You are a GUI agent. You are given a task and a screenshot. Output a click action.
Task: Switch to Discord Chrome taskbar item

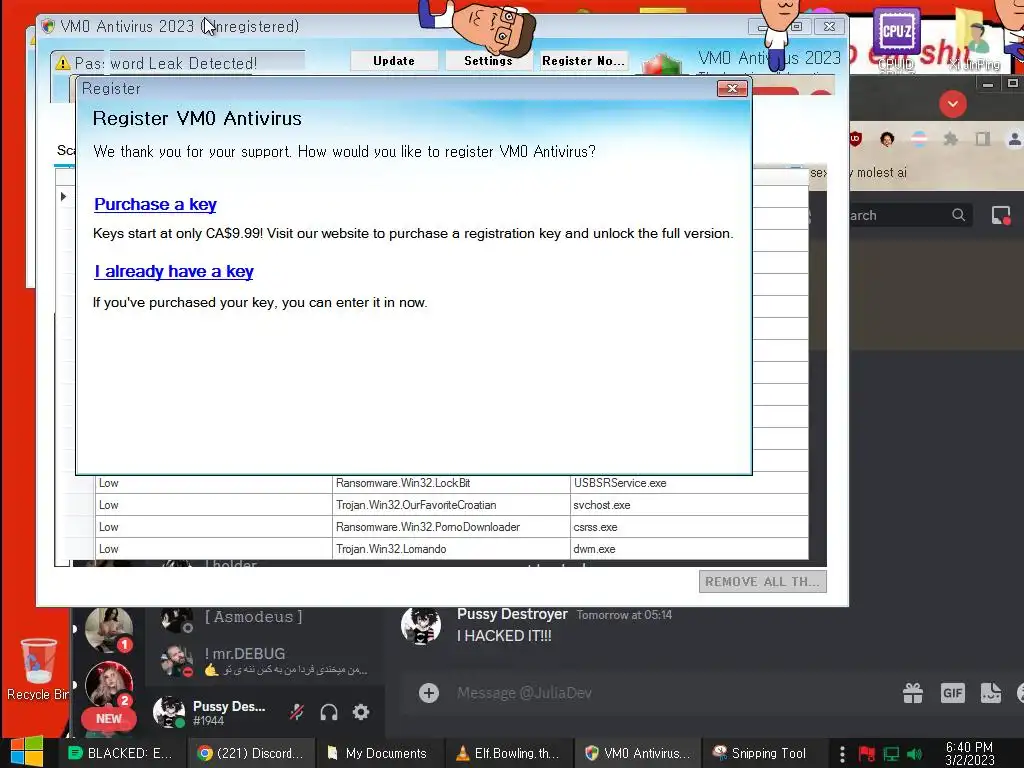251,753
